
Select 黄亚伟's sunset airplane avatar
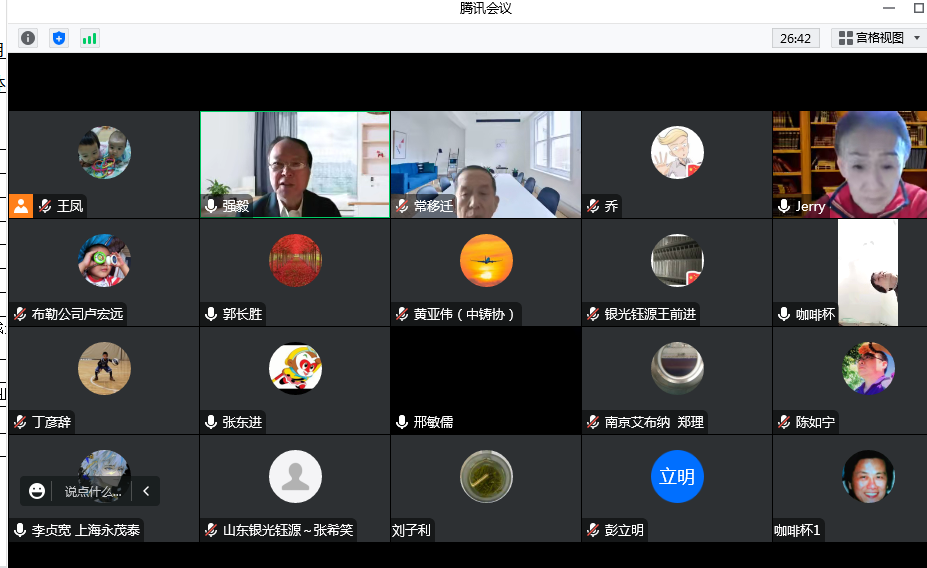[x=486, y=261]
